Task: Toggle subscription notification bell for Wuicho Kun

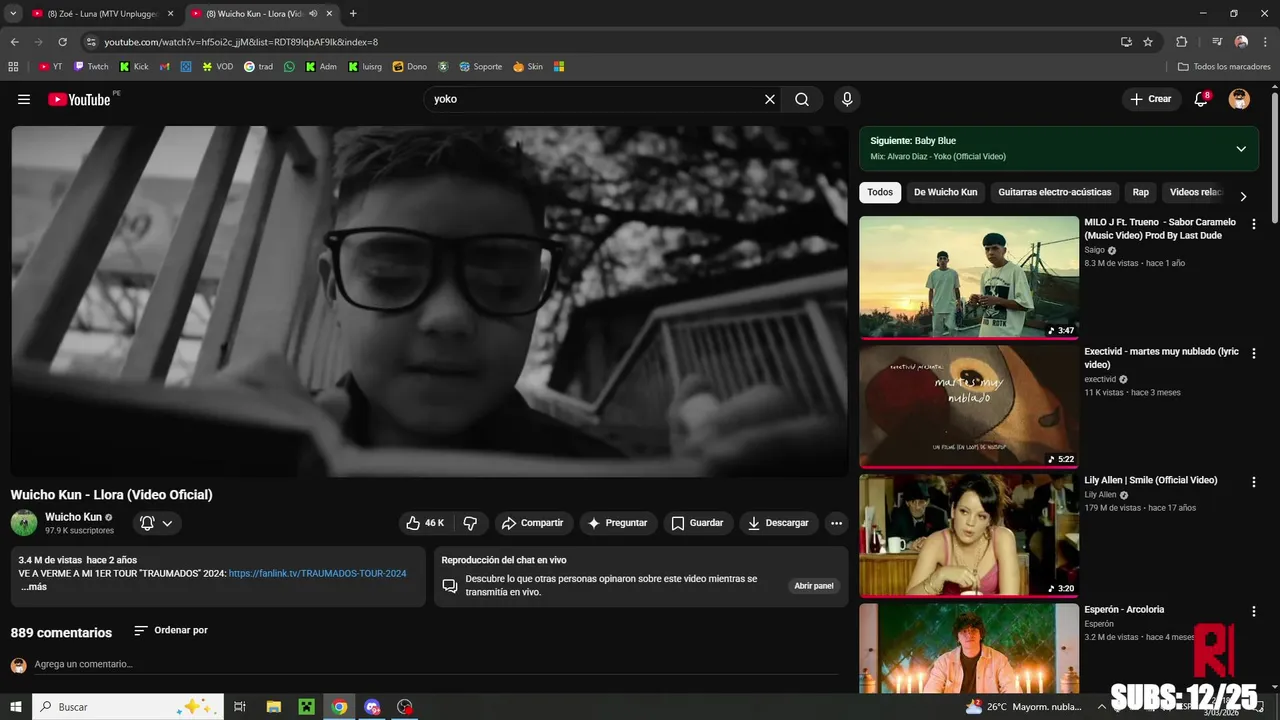Action: point(156,523)
